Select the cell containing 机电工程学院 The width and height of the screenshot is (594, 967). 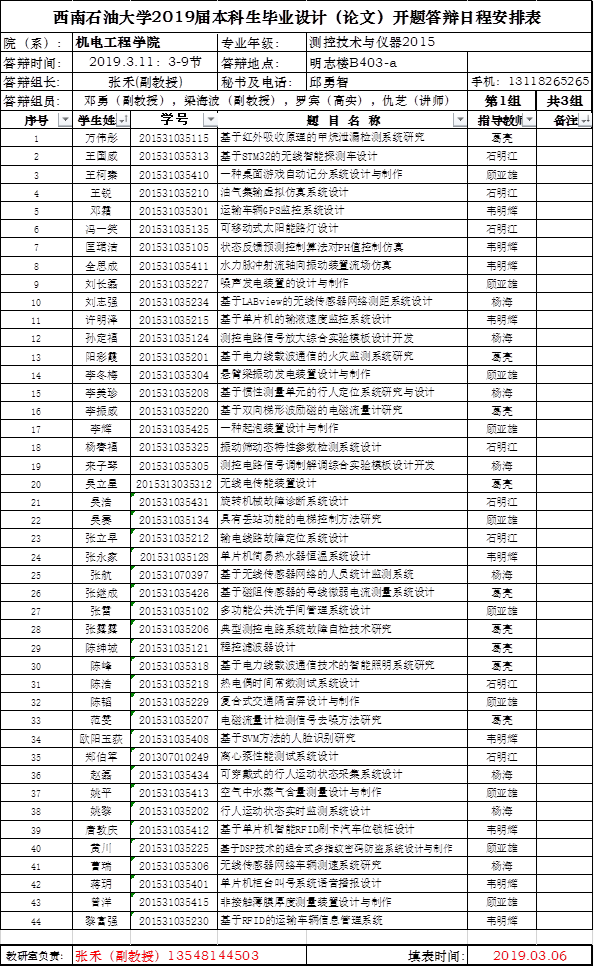pos(145,43)
